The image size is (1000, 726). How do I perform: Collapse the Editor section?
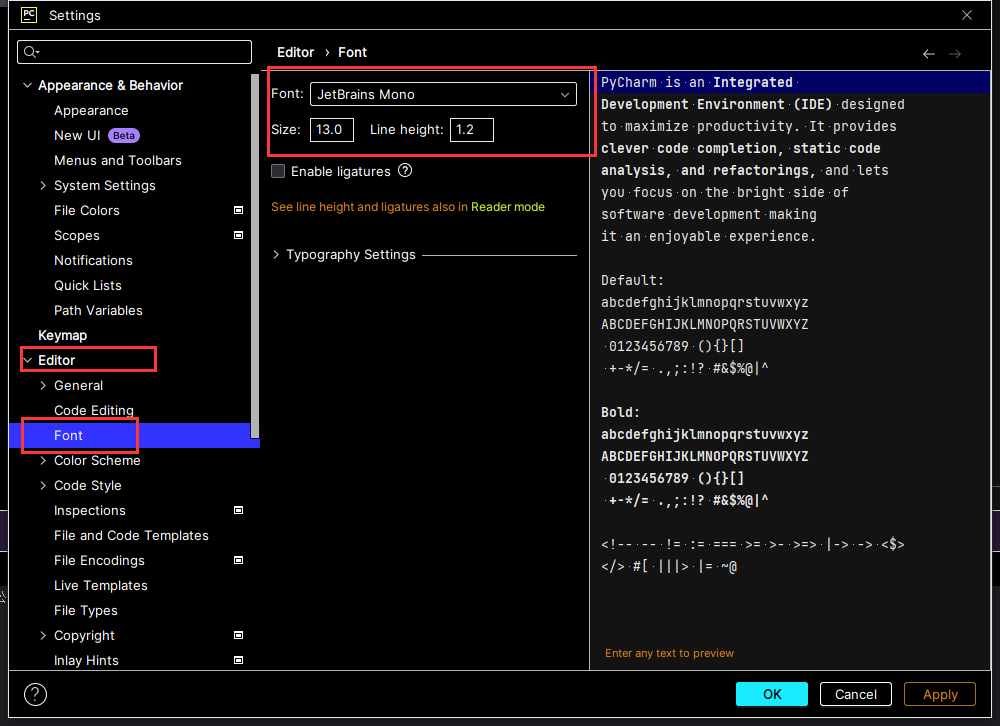coord(27,360)
